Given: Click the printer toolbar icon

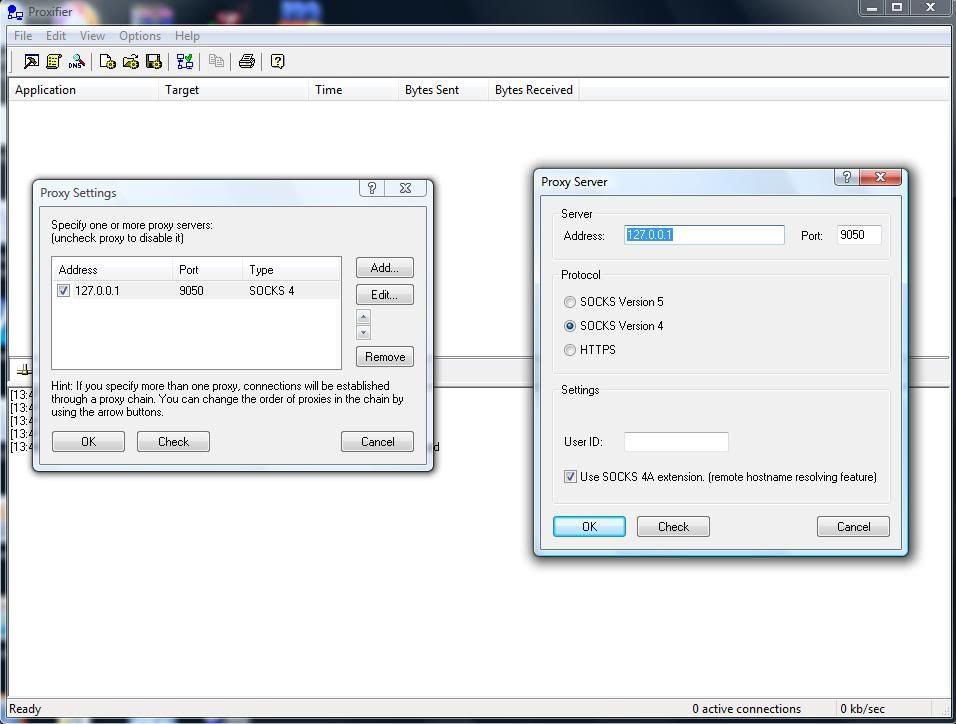Looking at the screenshot, I should [247, 61].
